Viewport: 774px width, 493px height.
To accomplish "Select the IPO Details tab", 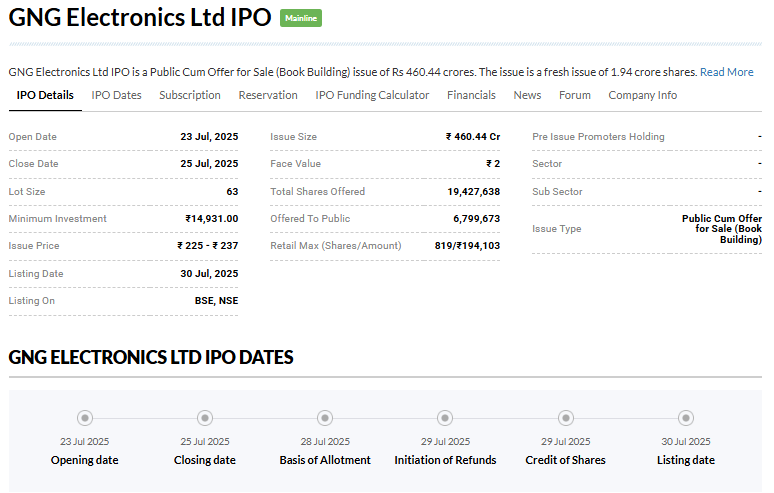I will (x=45, y=95).
